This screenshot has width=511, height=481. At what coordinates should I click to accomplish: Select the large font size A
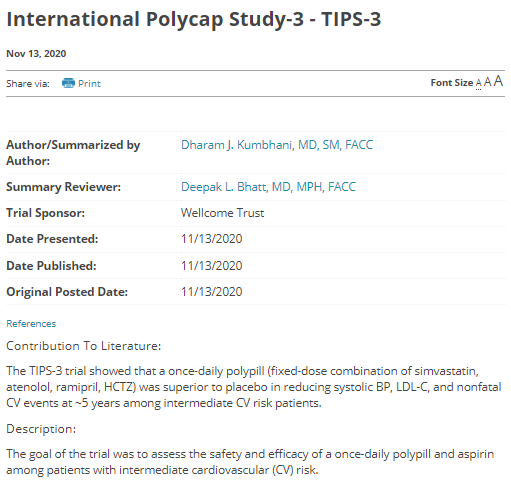(498, 81)
